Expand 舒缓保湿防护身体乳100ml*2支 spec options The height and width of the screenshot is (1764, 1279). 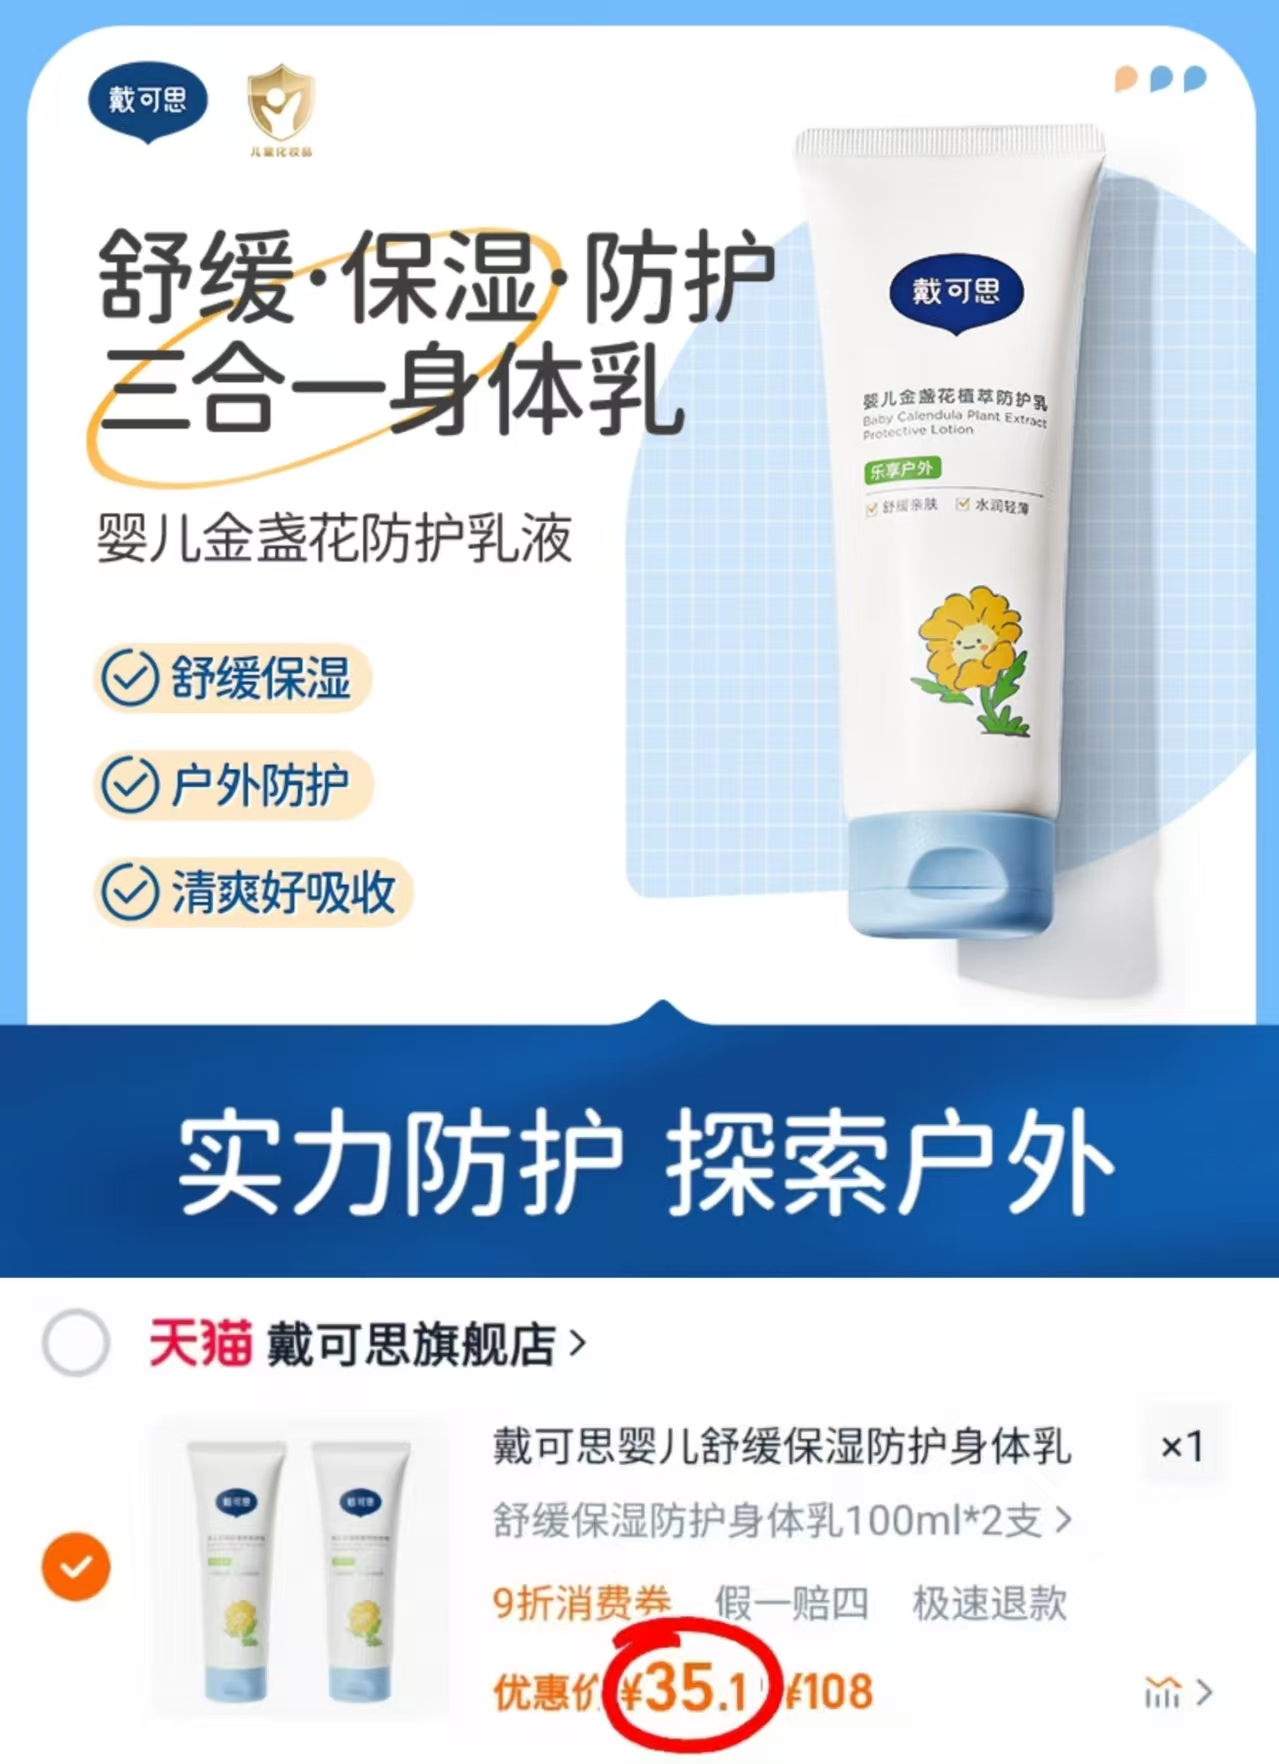(782, 1521)
